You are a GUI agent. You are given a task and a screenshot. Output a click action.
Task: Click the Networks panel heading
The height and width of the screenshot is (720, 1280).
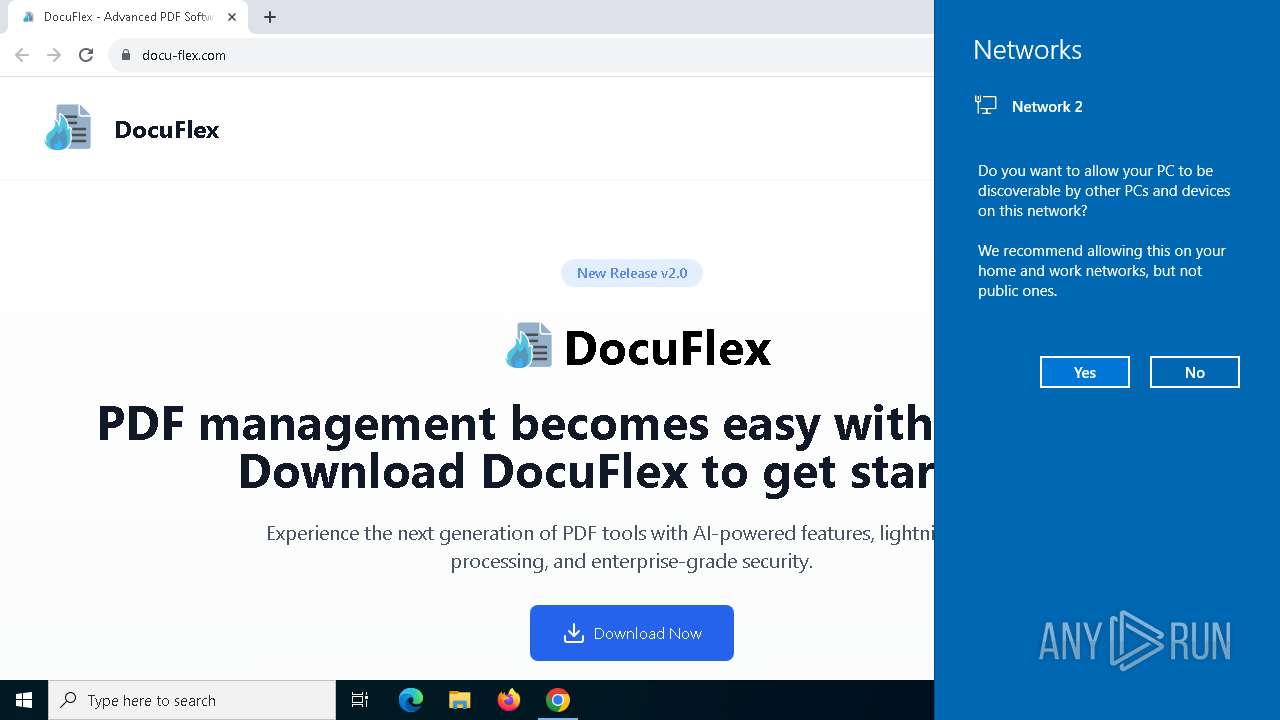click(1027, 50)
